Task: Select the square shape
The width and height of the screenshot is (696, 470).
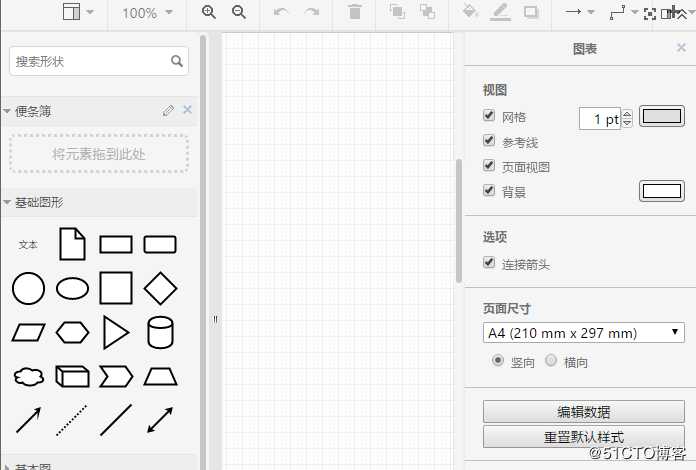Action: point(116,288)
